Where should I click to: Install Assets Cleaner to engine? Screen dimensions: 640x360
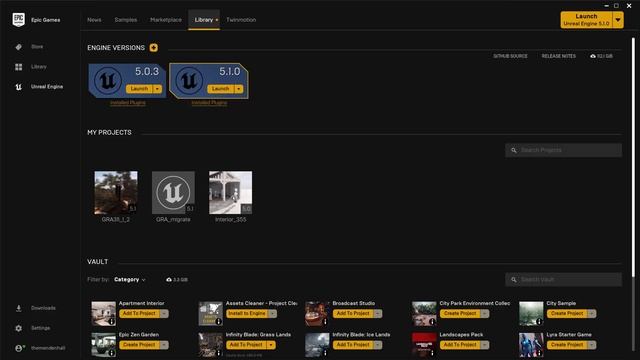tap(247, 313)
